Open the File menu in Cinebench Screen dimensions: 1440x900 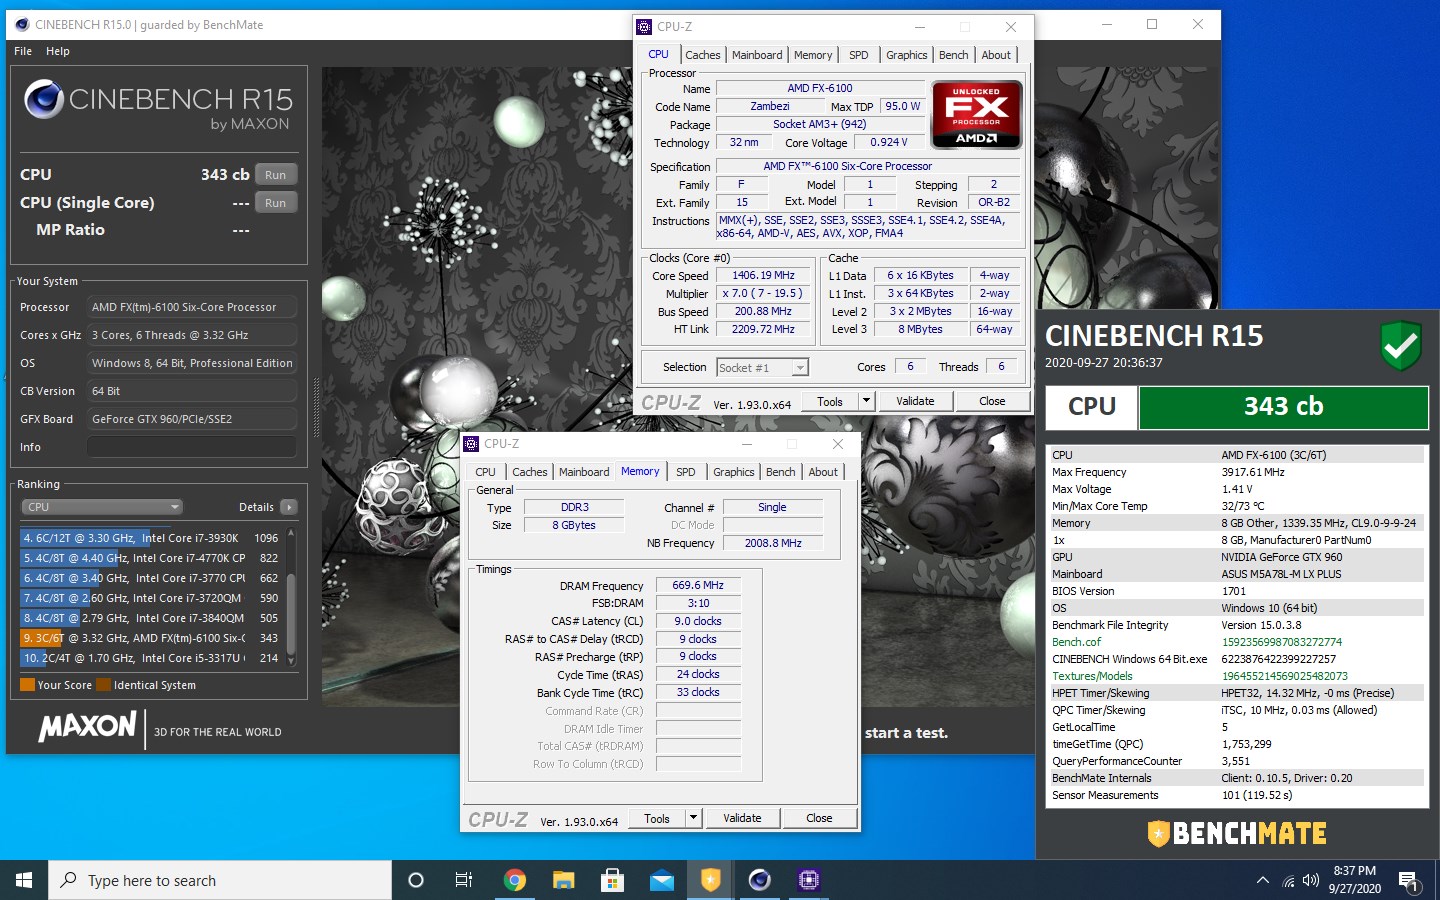23,51
